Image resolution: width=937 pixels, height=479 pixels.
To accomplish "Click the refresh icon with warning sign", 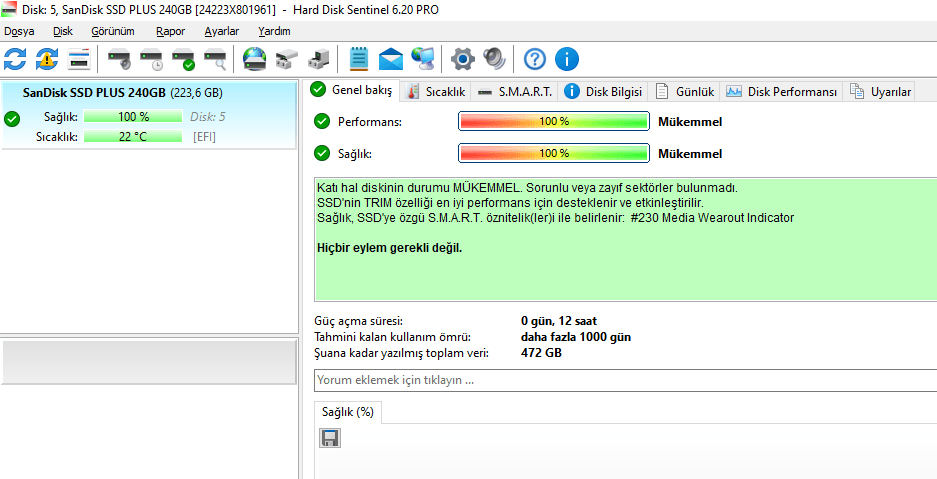I will click(47, 59).
